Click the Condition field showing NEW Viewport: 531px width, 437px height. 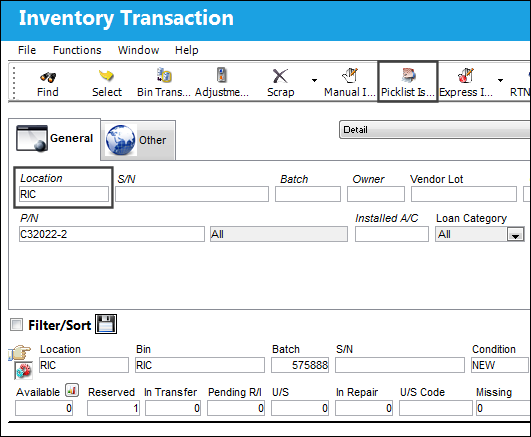coord(501,365)
